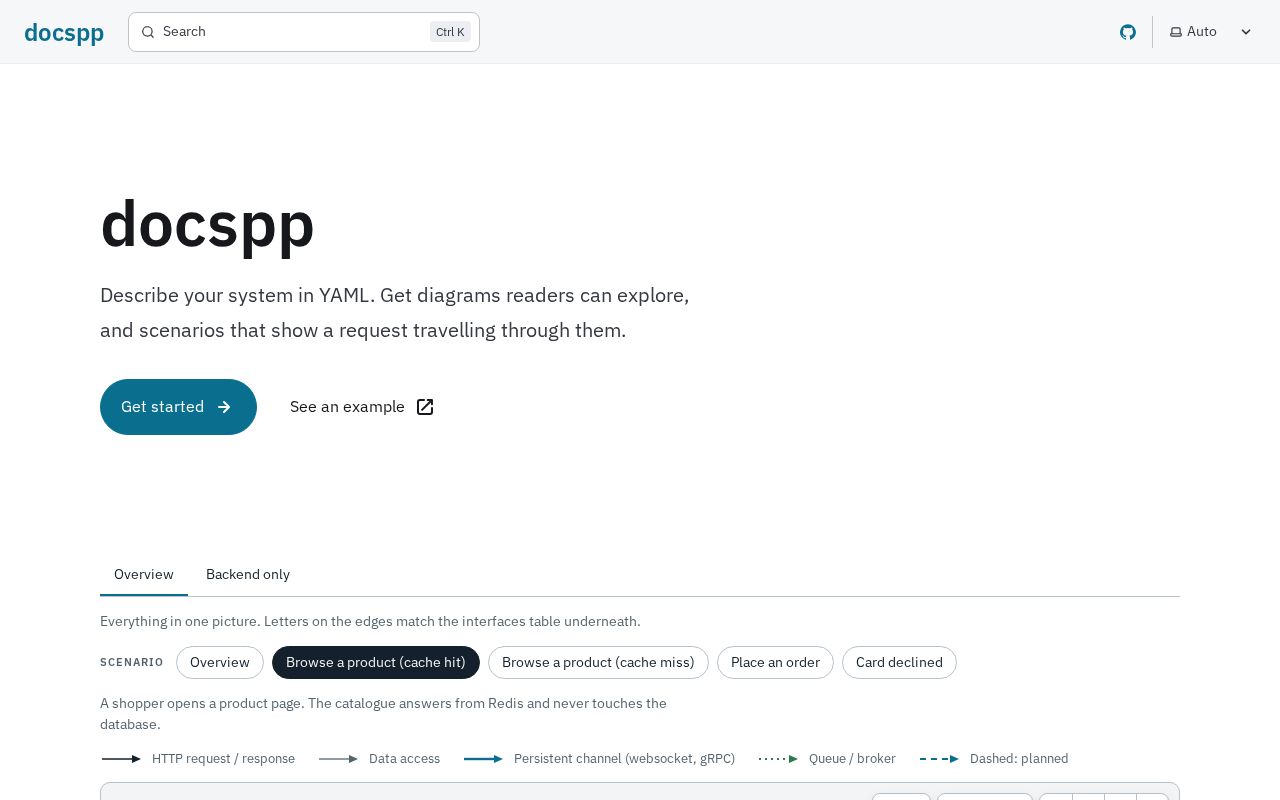This screenshot has width=1280, height=800.
Task: Click the Ctrl K shortcut badge
Action: tap(450, 32)
